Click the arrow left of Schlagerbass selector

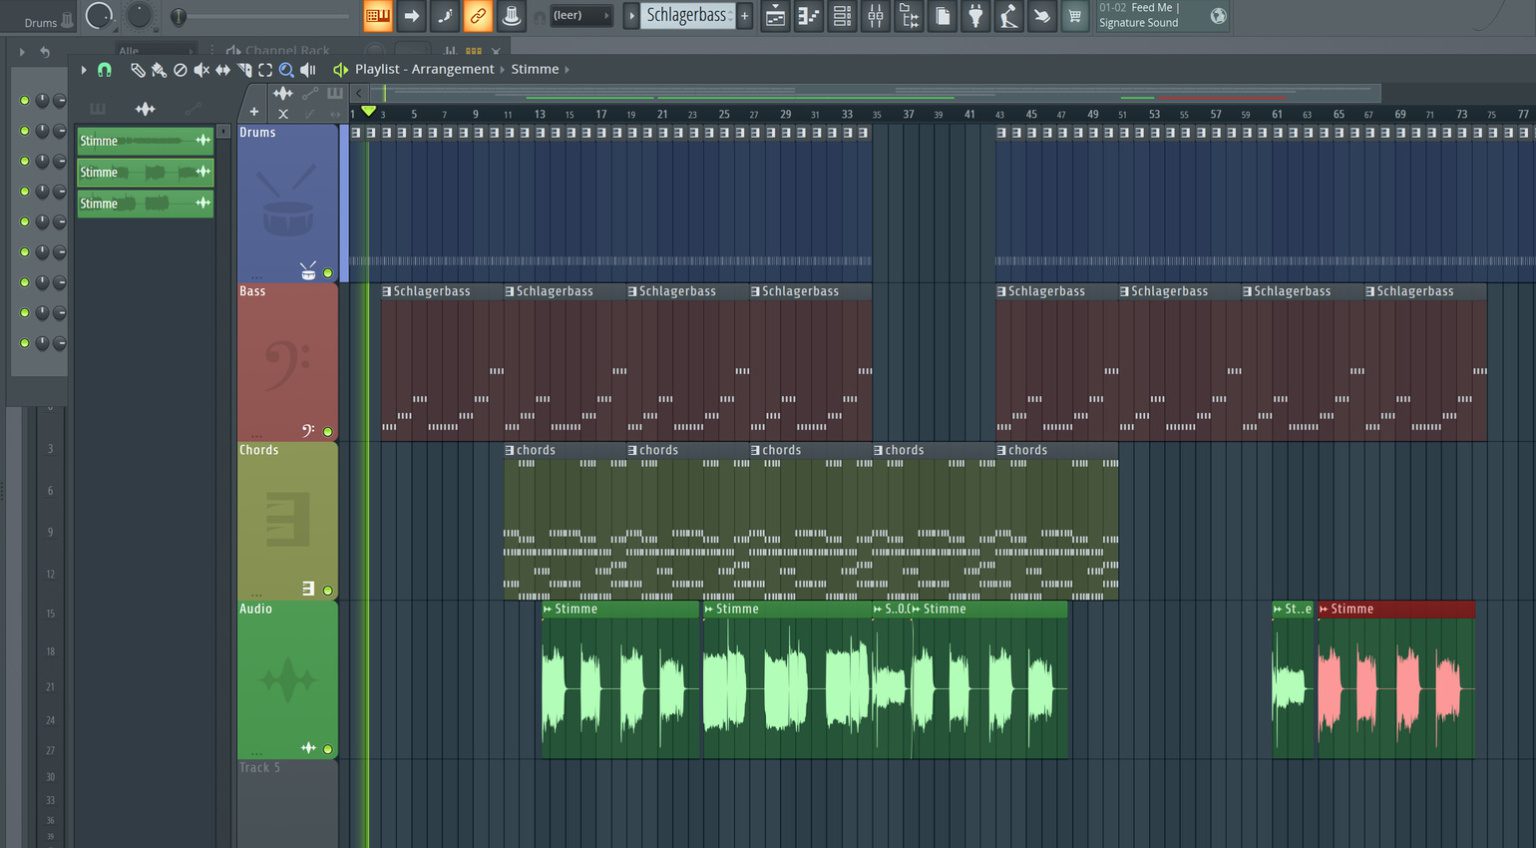click(x=631, y=16)
